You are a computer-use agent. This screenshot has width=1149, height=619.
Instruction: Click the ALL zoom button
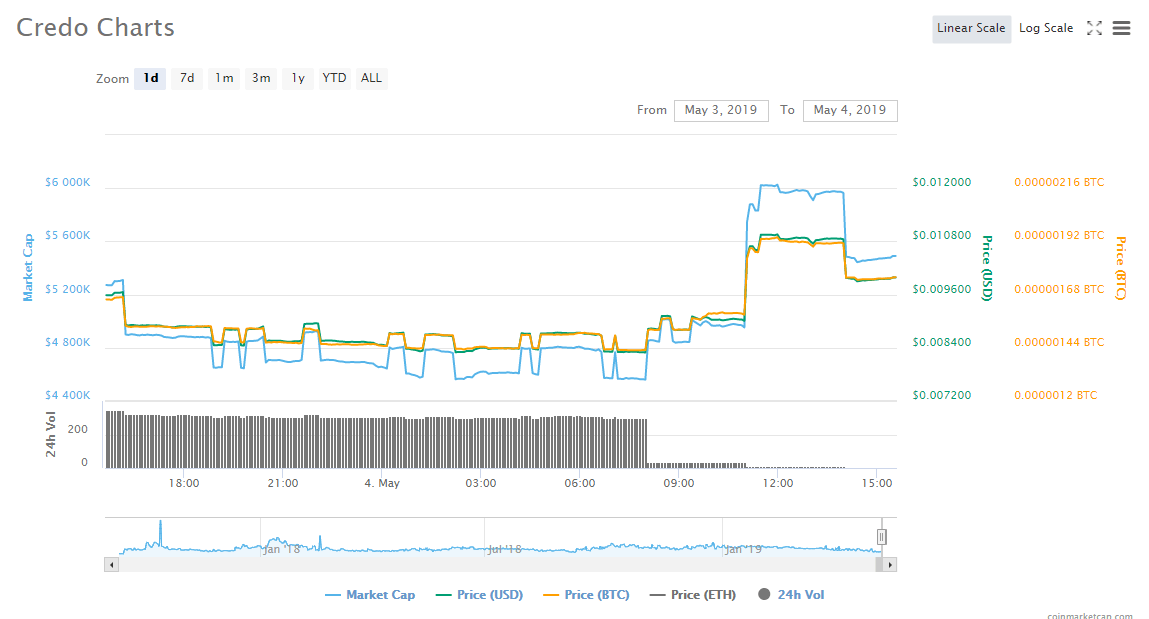coord(371,78)
